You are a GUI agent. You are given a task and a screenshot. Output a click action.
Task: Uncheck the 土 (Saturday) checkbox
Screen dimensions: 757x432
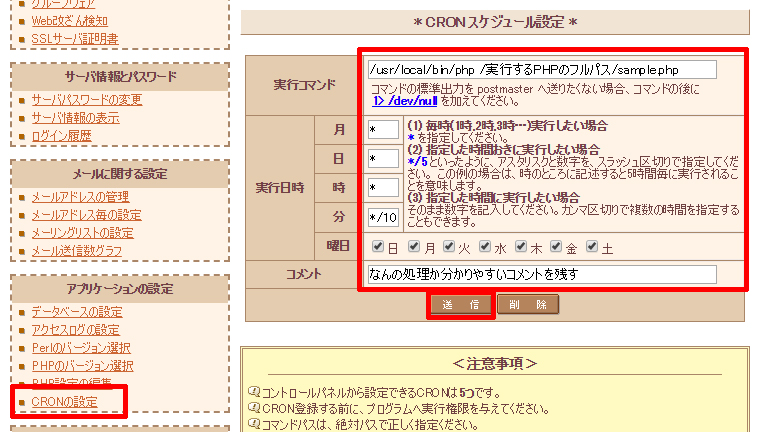point(593,246)
